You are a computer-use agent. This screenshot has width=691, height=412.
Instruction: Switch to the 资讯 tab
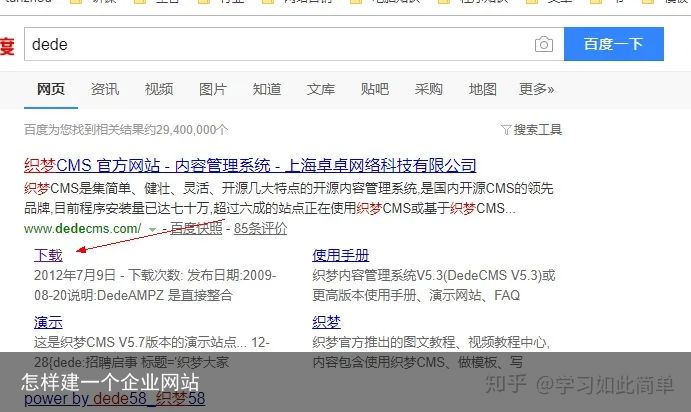click(x=105, y=89)
